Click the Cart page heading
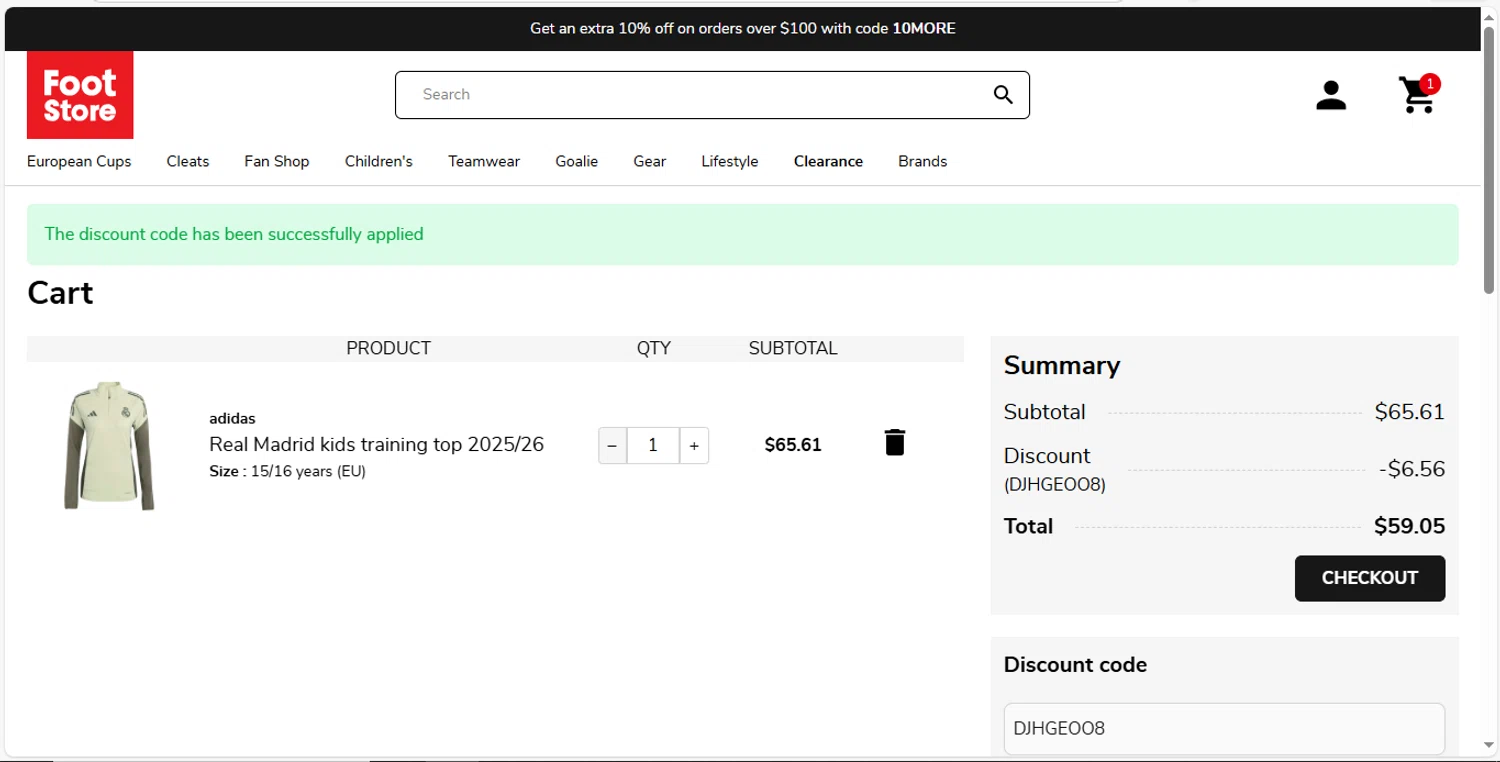Viewport: 1500px width, 762px height. point(60,293)
